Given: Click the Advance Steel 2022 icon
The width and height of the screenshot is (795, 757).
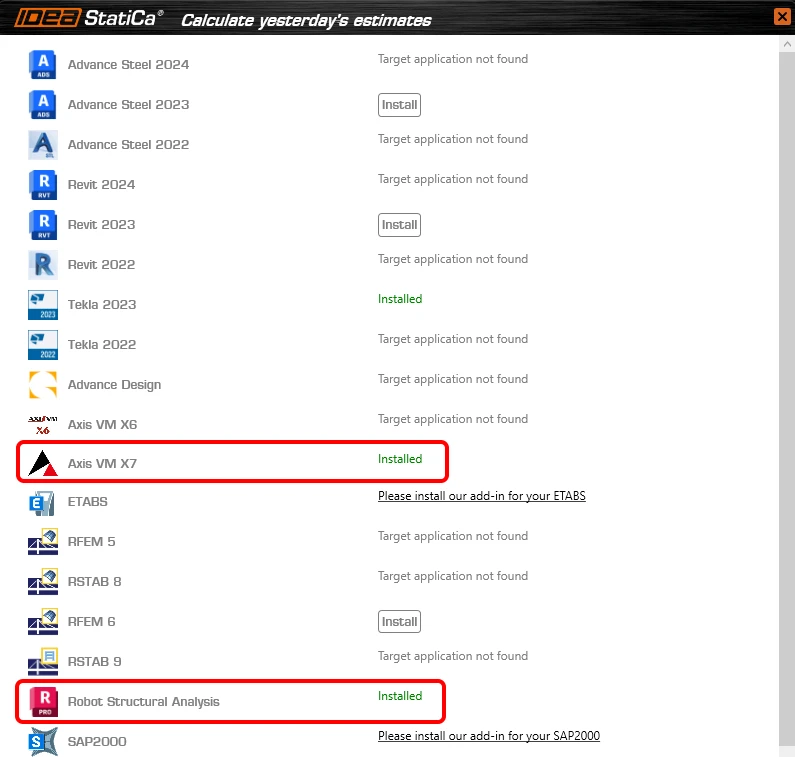Looking at the screenshot, I should (x=43, y=145).
